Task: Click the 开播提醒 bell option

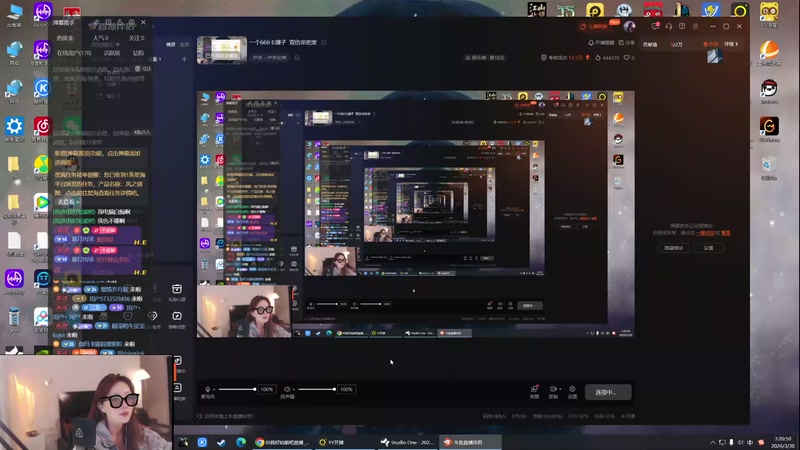Action: (x=602, y=43)
